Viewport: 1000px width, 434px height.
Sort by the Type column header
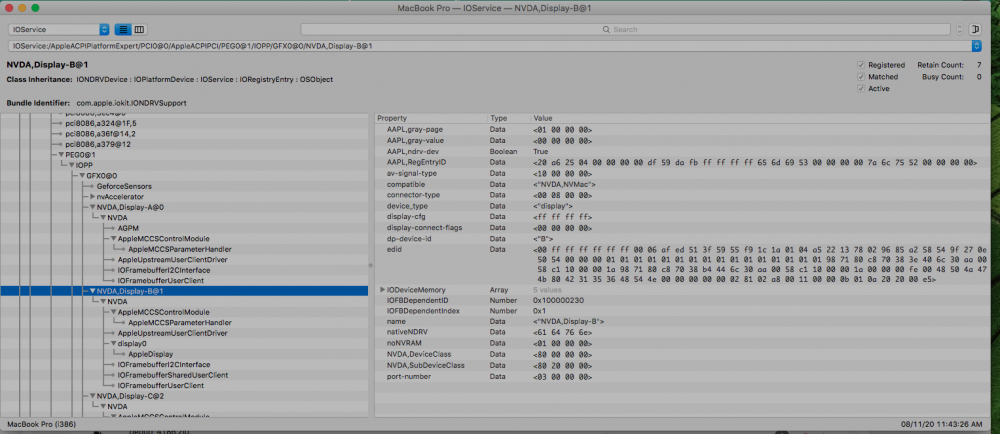pyautogui.click(x=498, y=118)
